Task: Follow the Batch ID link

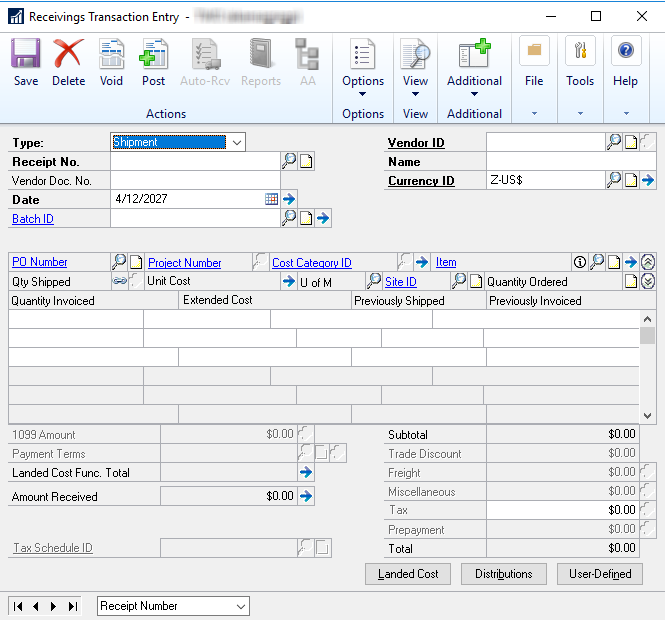Action: pos(33,219)
